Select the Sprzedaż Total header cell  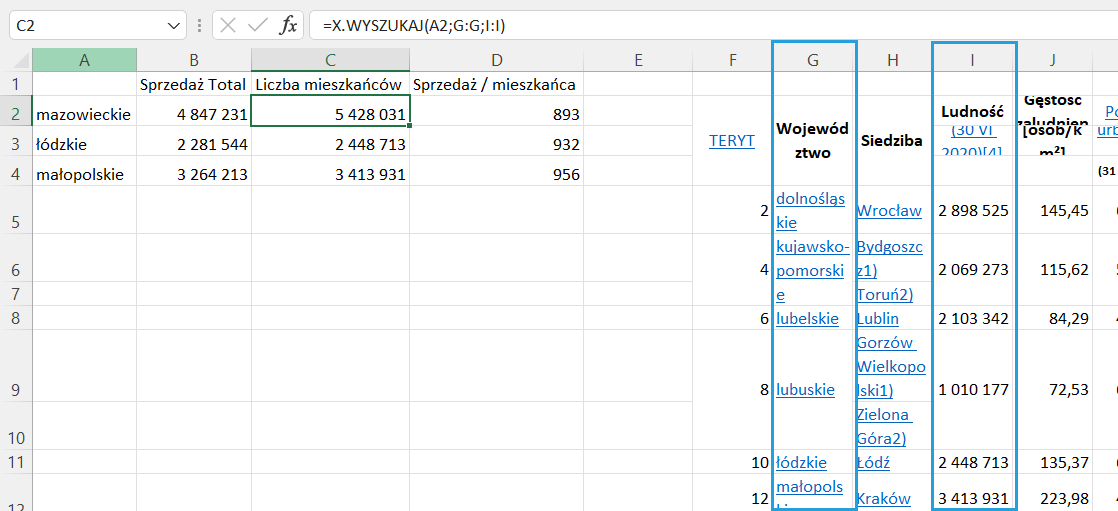coord(193,85)
